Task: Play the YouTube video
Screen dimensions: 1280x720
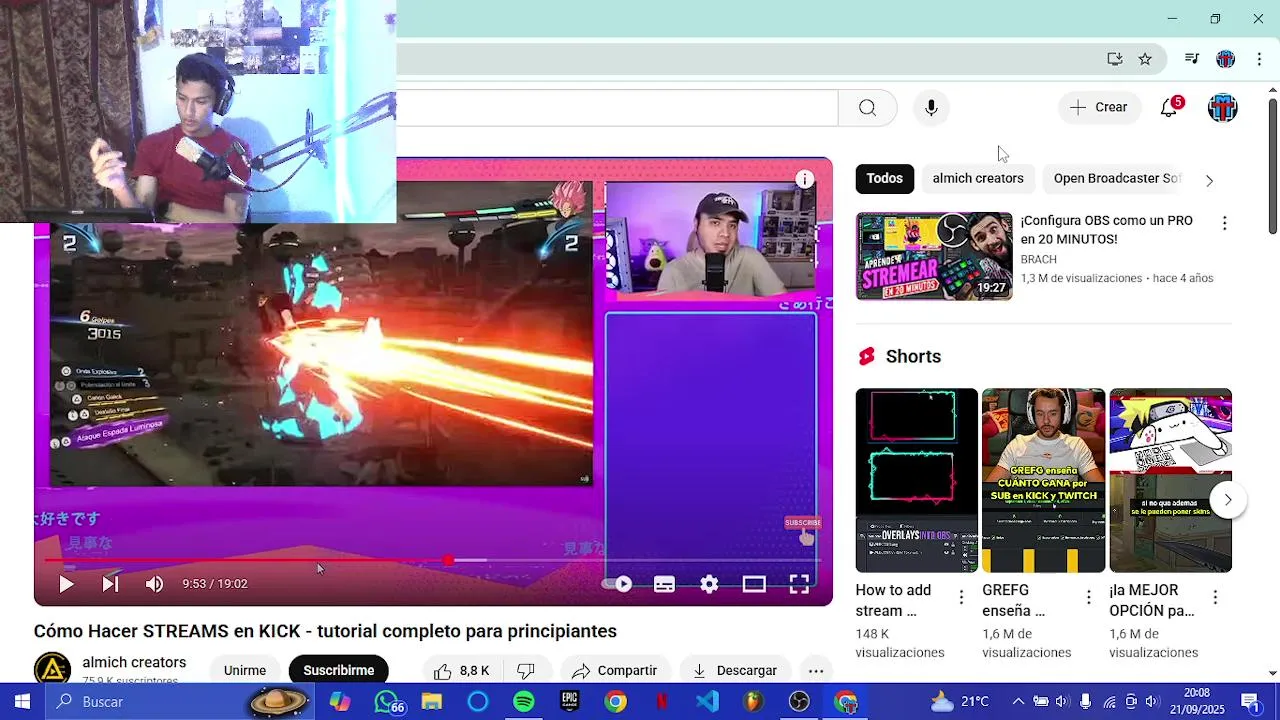Action: click(66, 585)
